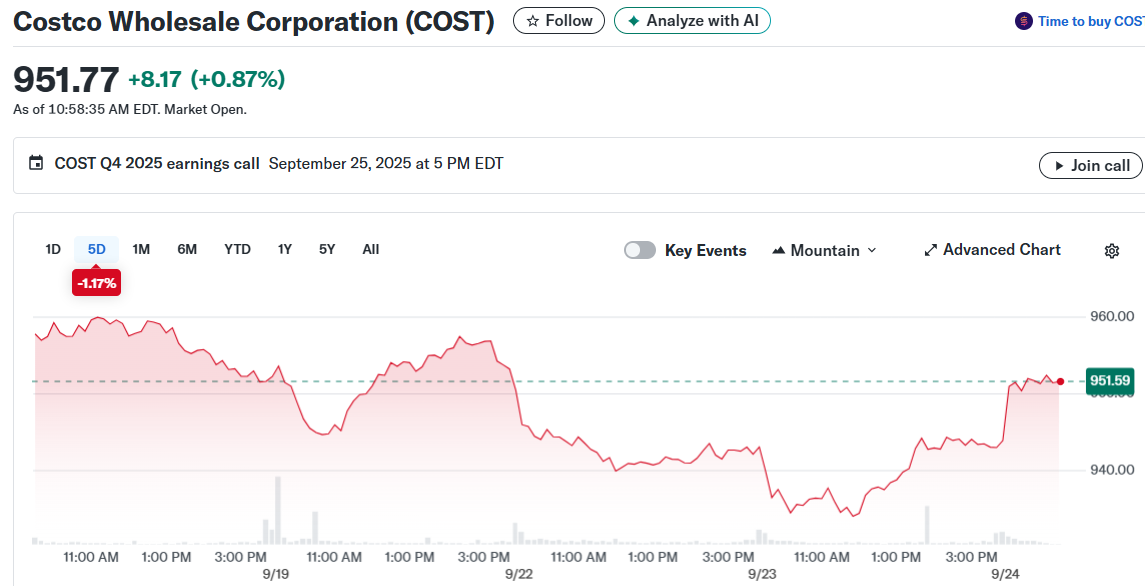Join the earnings call
Screen dimensions: 1145x586
pos(1090,165)
